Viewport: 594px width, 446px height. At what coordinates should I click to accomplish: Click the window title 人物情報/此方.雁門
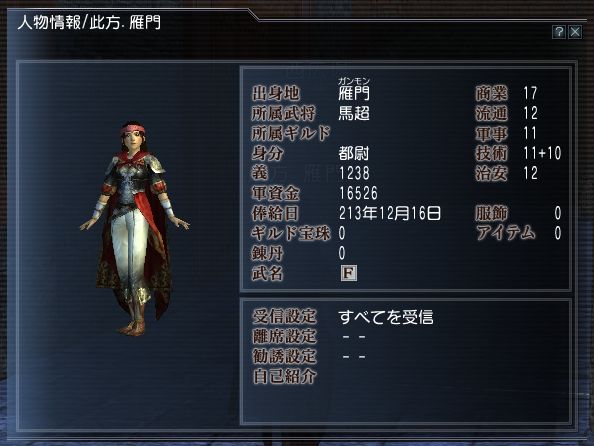tap(89, 23)
